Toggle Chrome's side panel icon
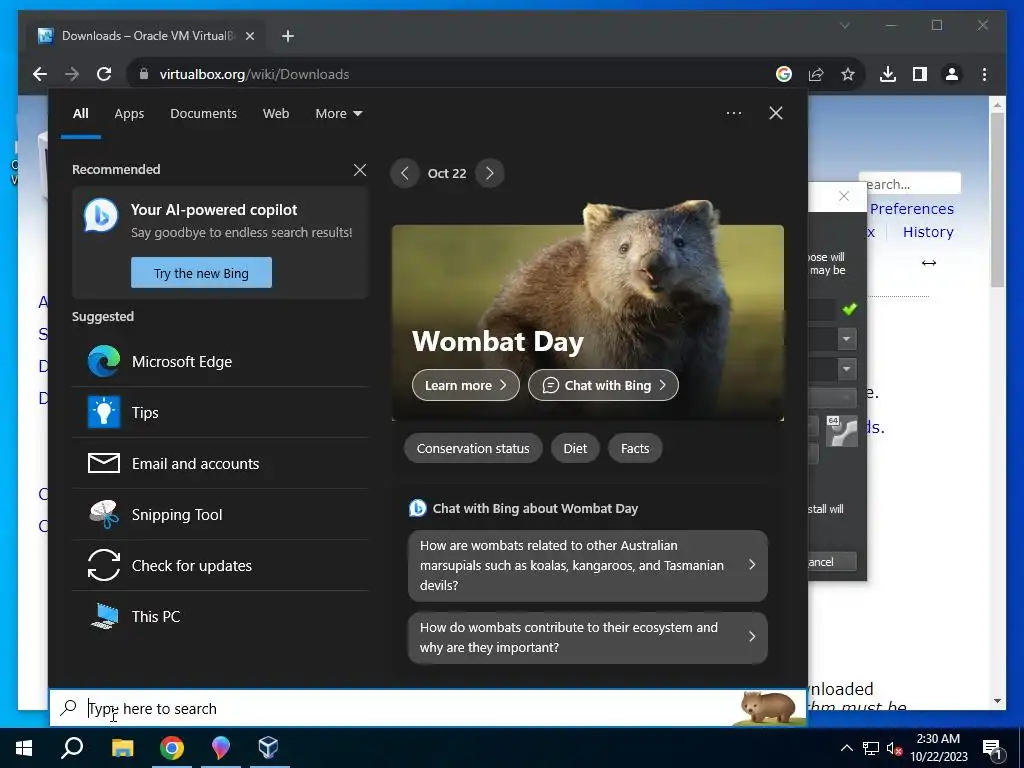Screen dimensions: 1024x768 920,74
